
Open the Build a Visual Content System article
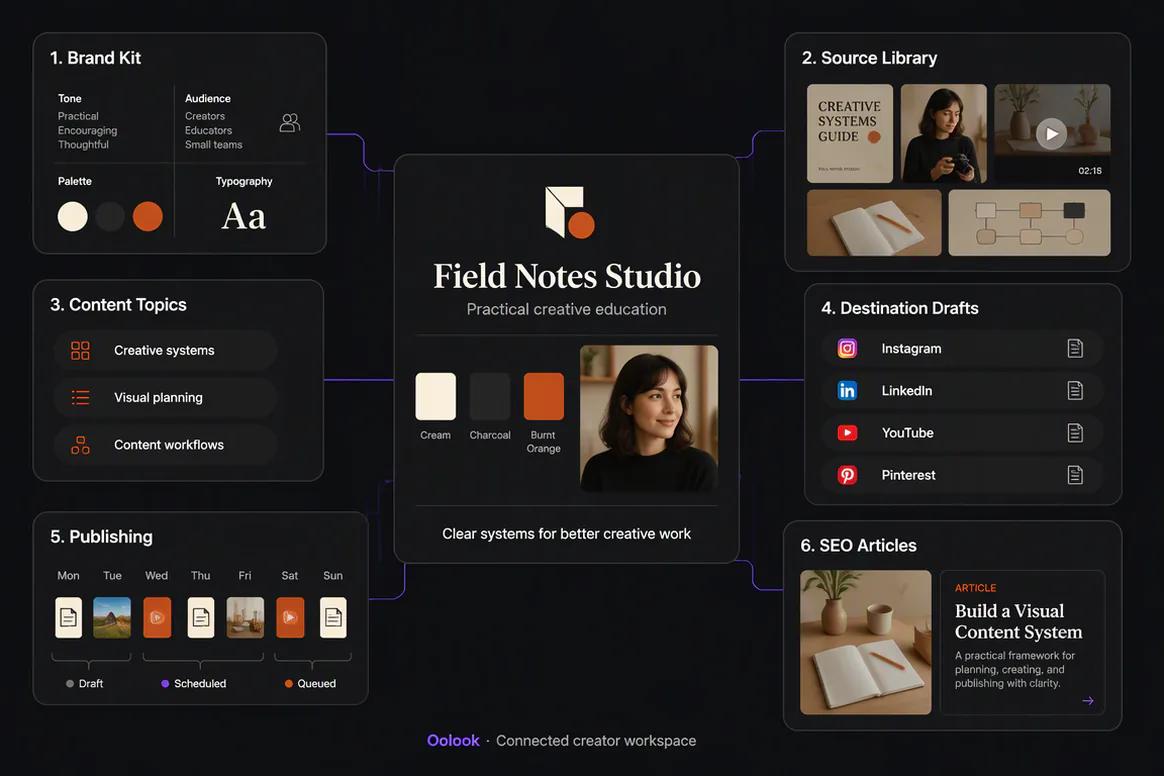point(1022,642)
